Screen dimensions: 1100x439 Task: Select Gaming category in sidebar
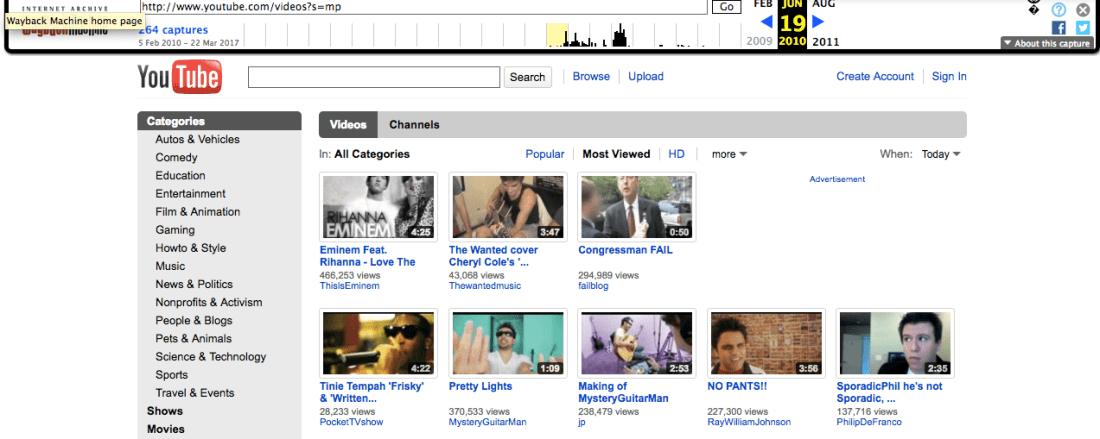[175, 230]
